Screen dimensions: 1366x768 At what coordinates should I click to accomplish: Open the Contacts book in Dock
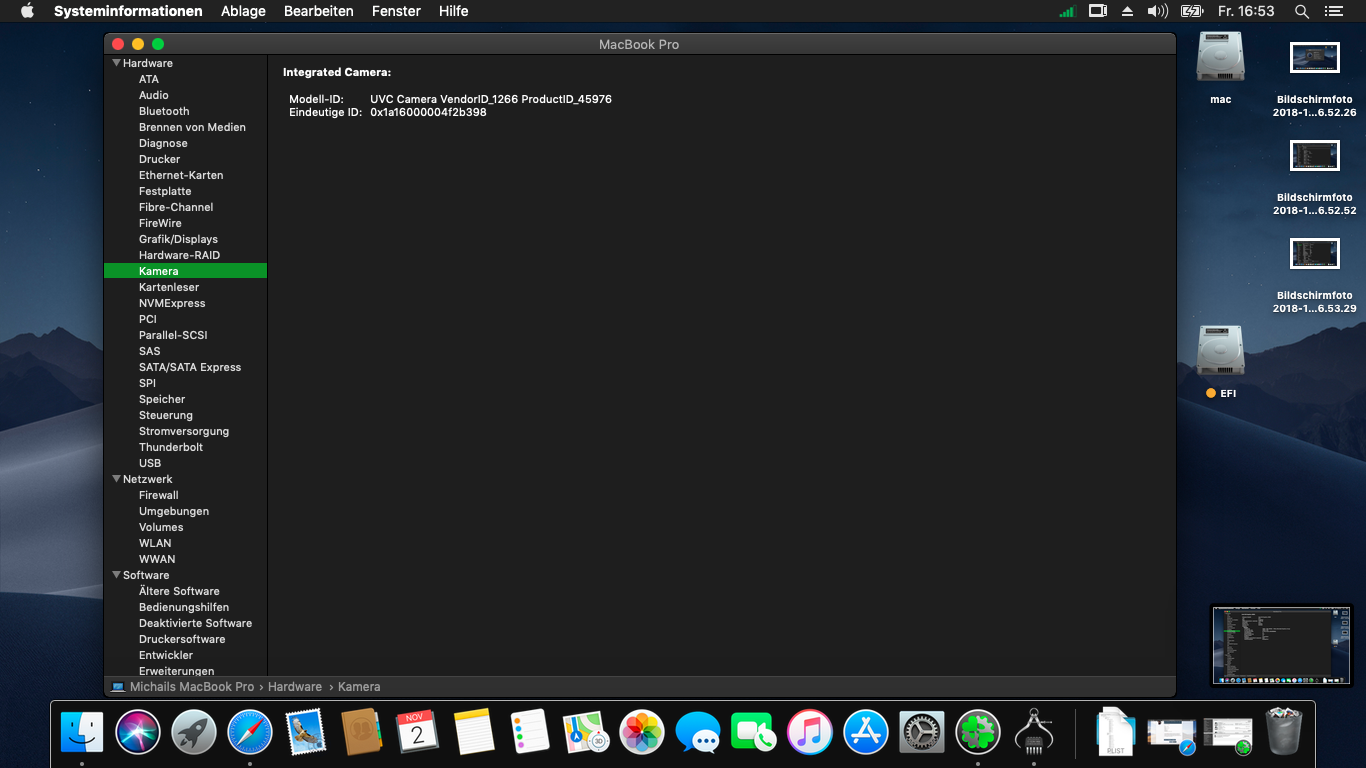click(362, 732)
